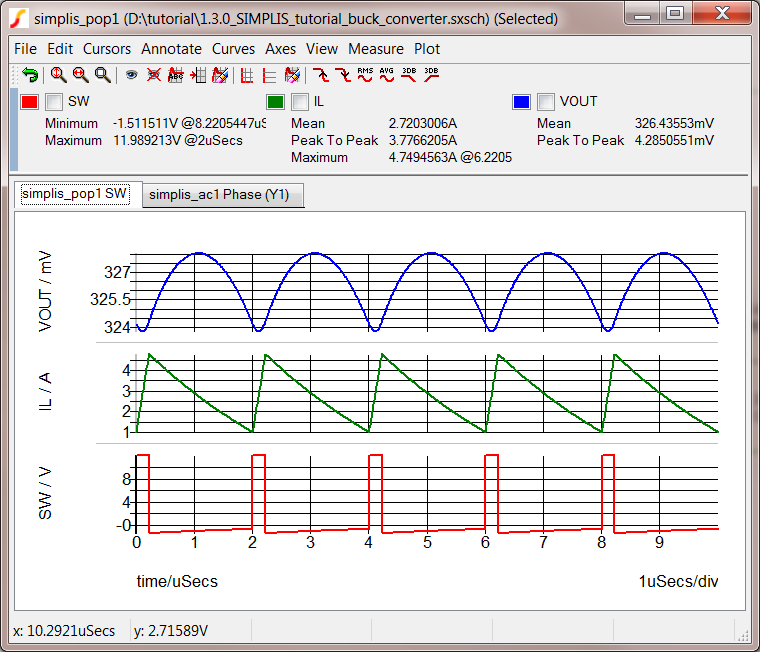Click the vertical zoom magnifier icon
Screen dimensions: 760x652
click(x=58, y=75)
